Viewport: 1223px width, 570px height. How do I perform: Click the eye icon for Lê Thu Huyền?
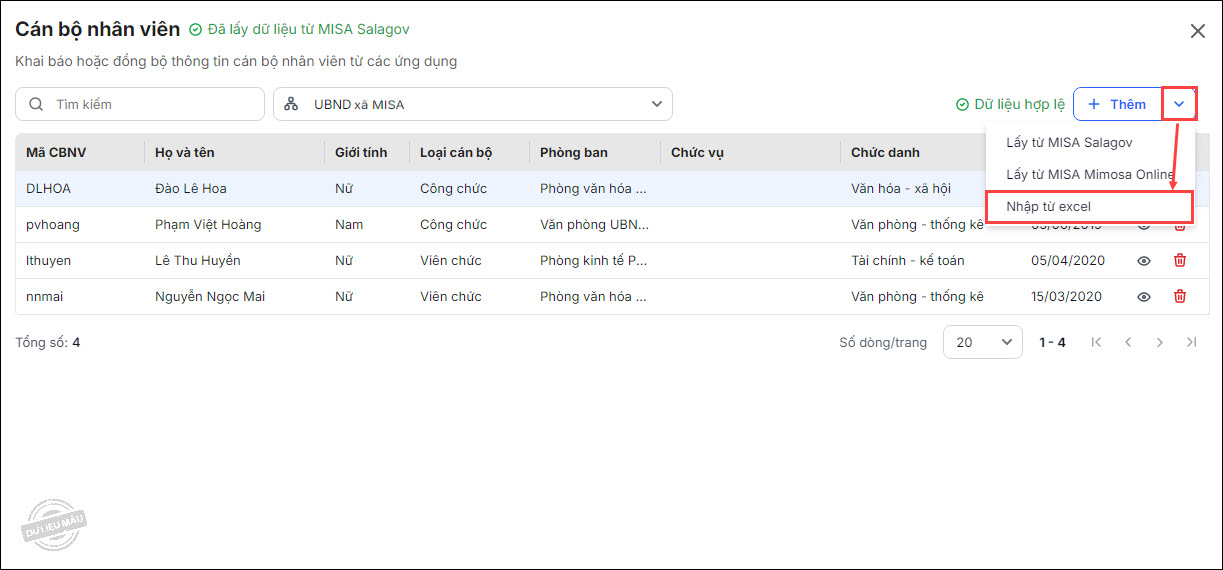click(x=1144, y=261)
